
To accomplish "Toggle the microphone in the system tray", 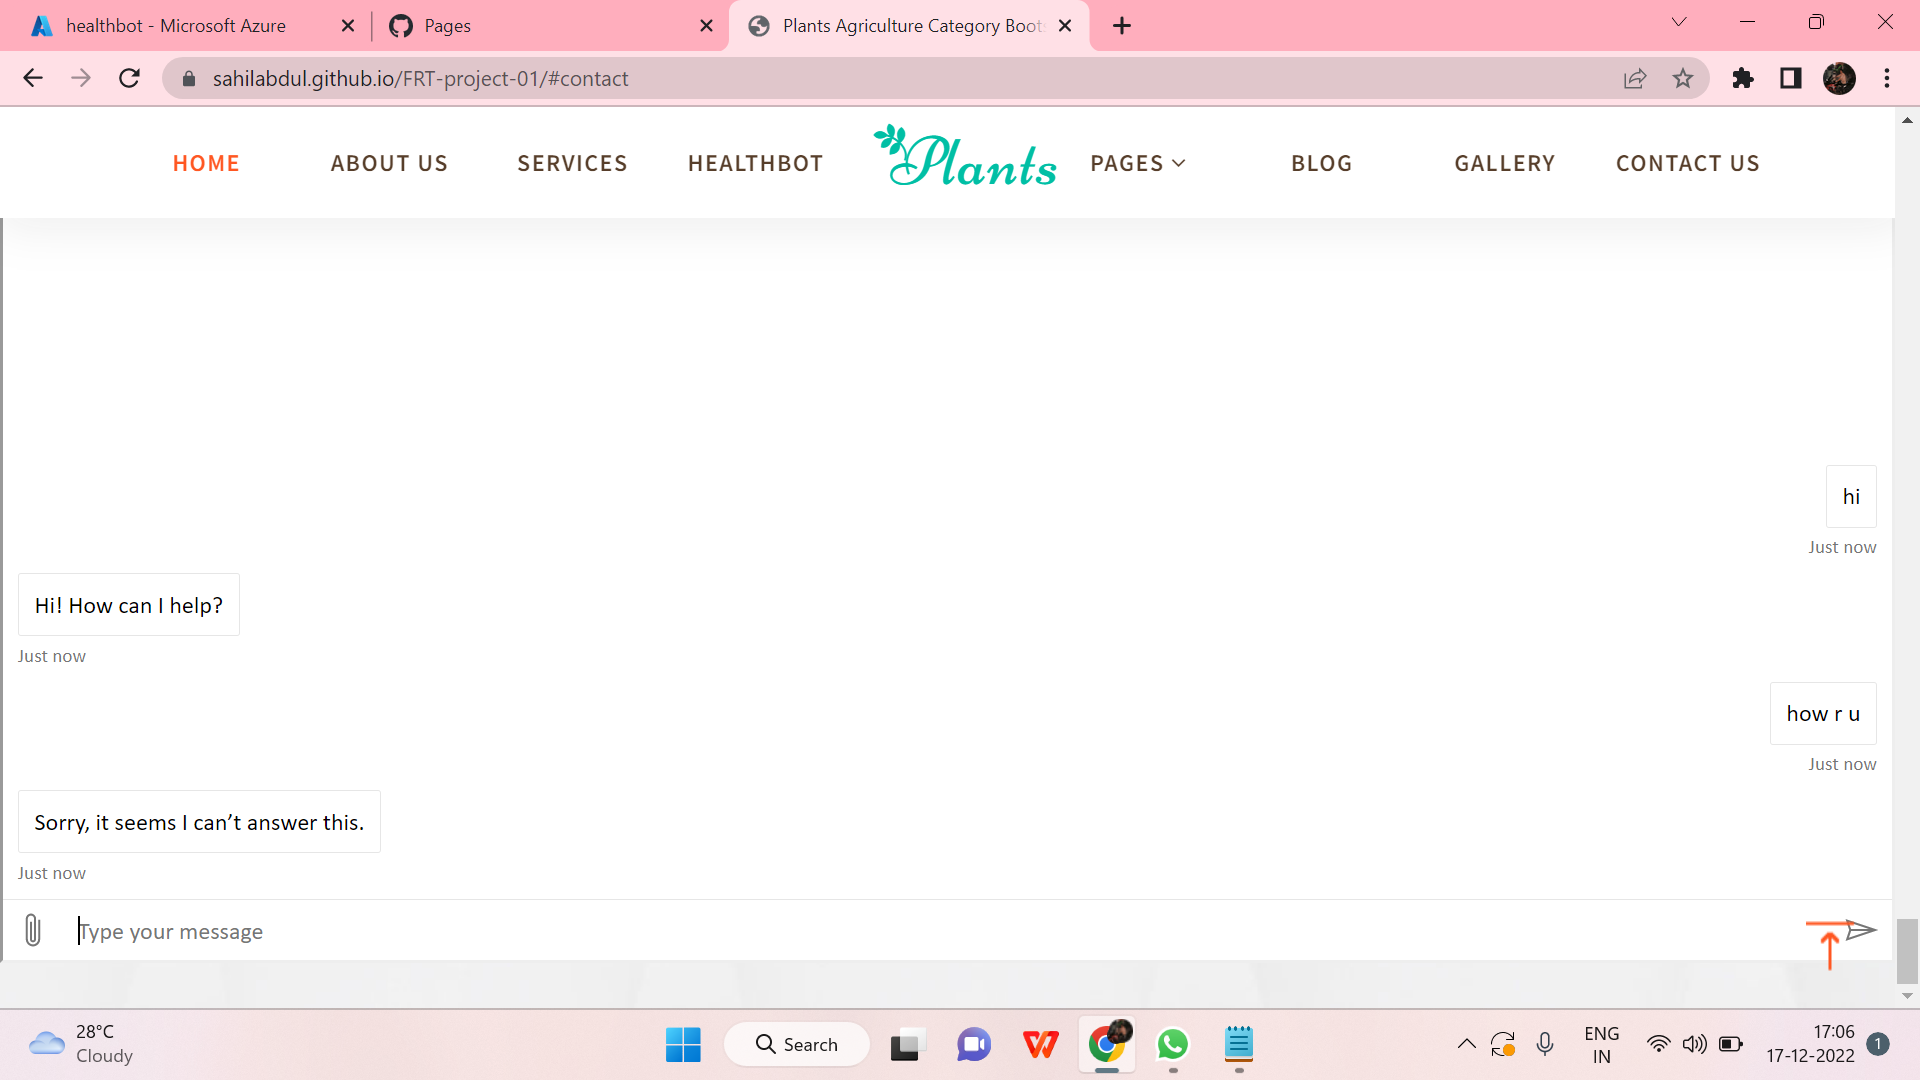I will [1545, 1044].
